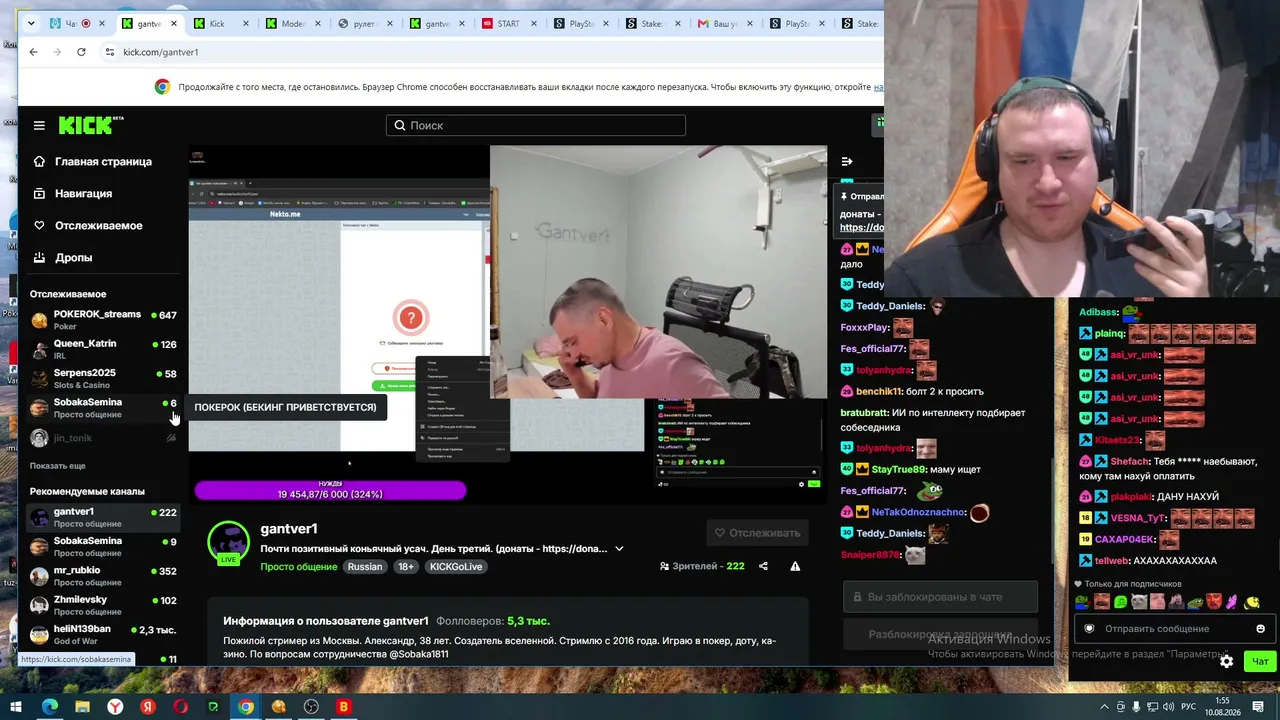Open recommended channel heliN139ban
The width and height of the screenshot is (1280, 720).
[x=103, y=634]
